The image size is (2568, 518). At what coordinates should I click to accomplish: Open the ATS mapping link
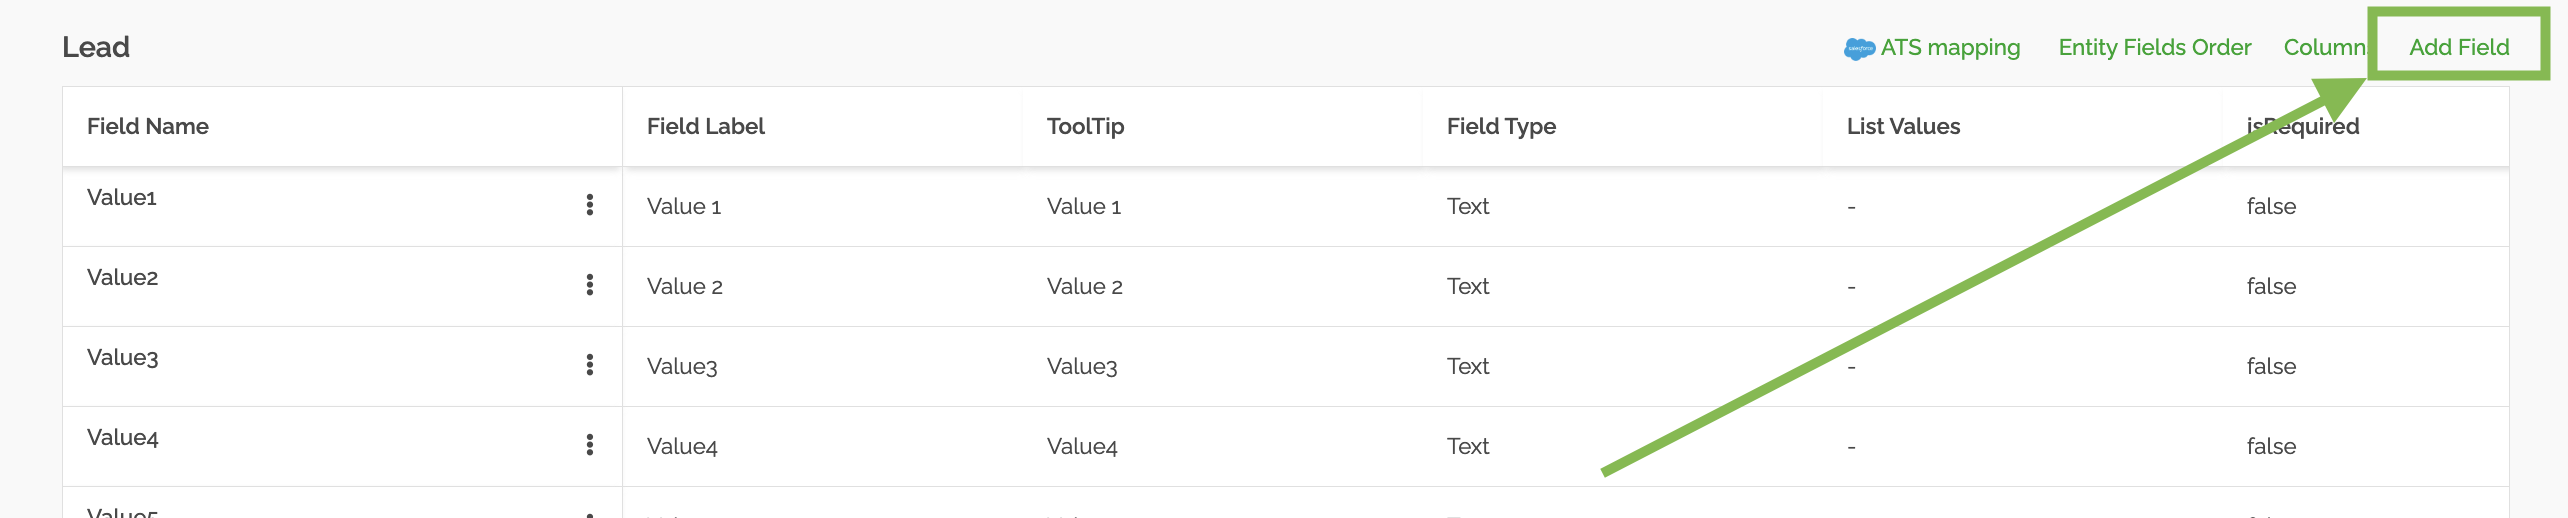coord(1950,47)
